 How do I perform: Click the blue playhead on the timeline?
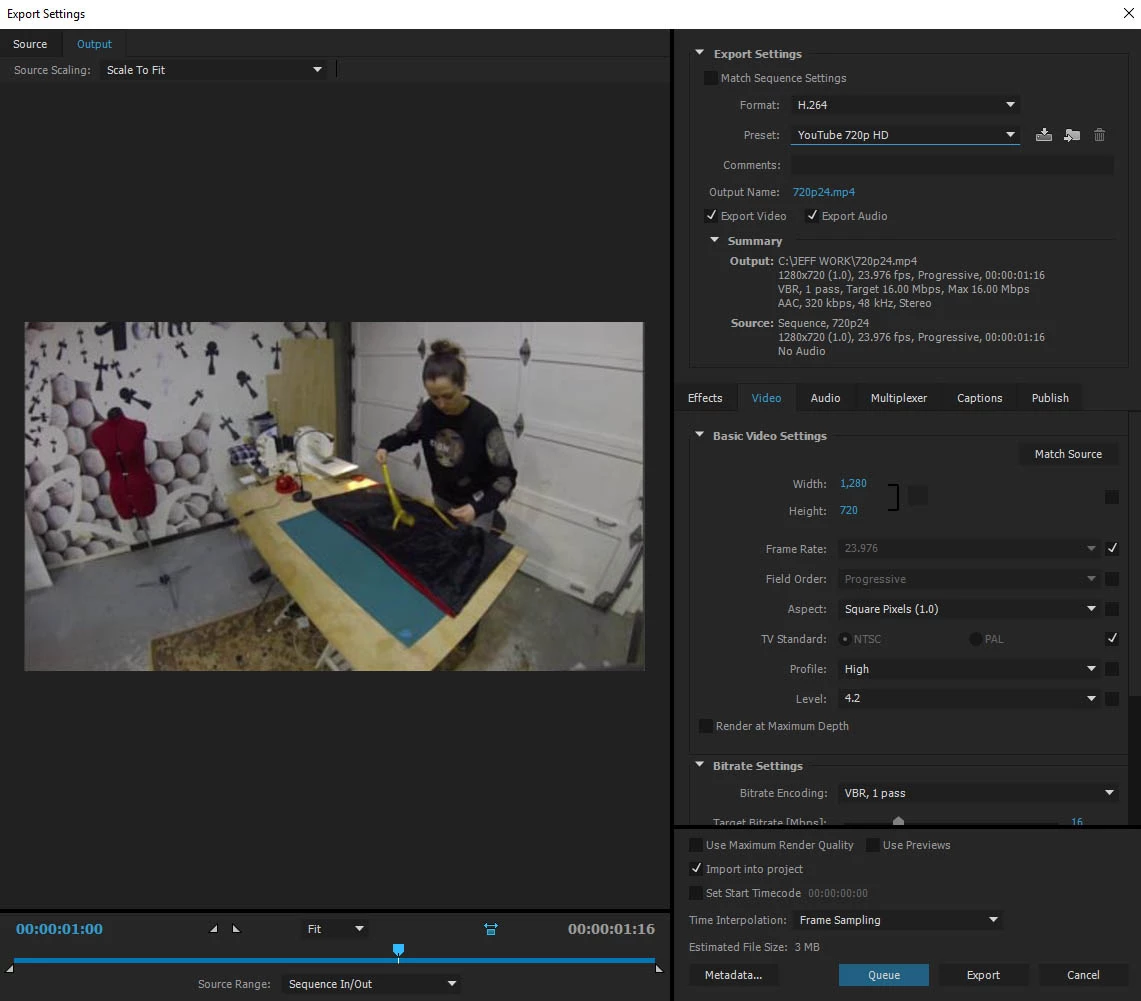click(x=398, y=949)
